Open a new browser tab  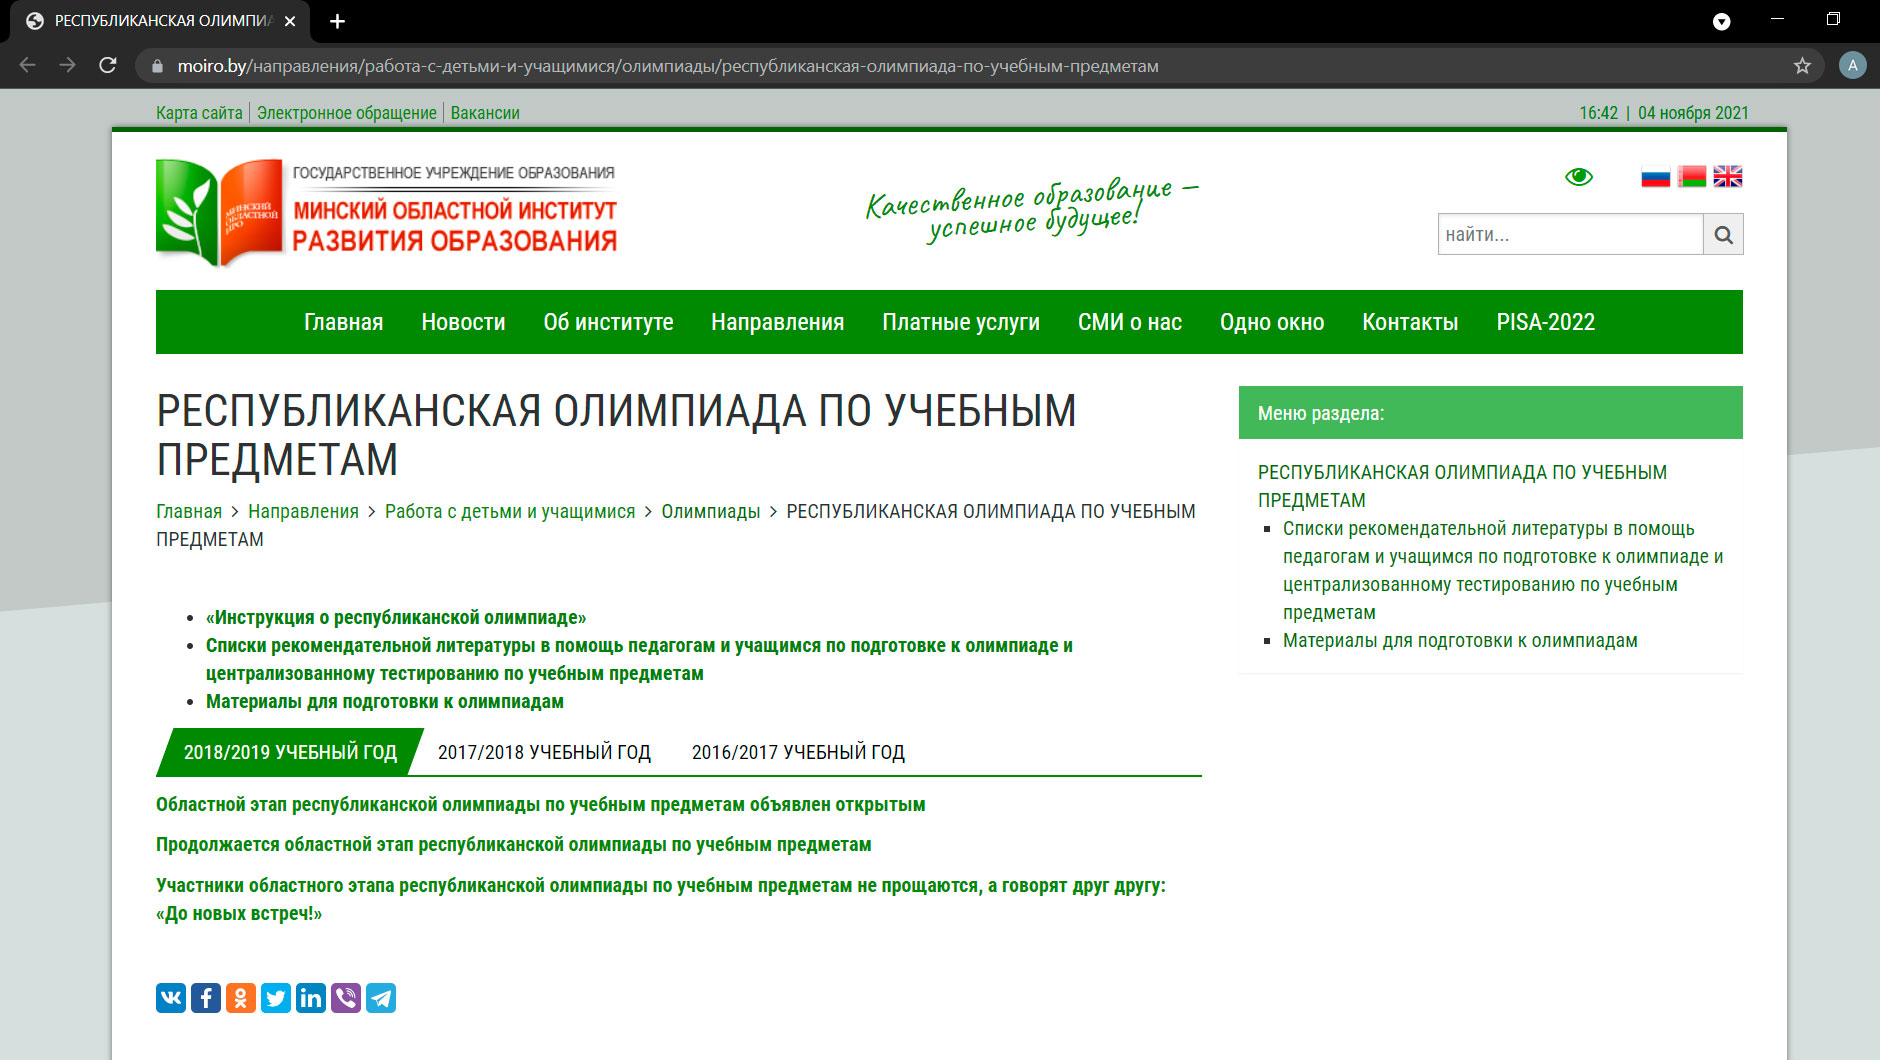(338, 21)
